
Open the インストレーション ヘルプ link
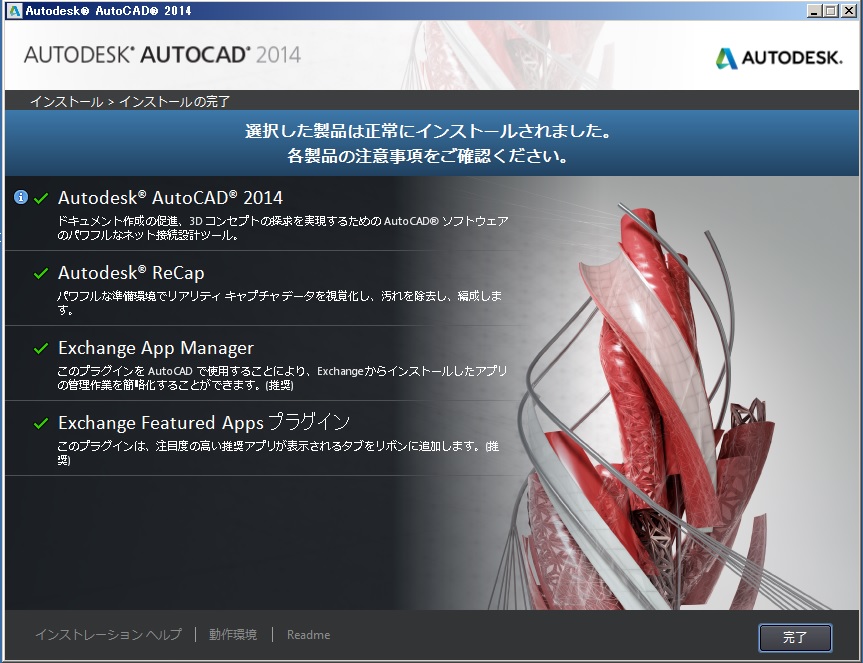[108, 634]
